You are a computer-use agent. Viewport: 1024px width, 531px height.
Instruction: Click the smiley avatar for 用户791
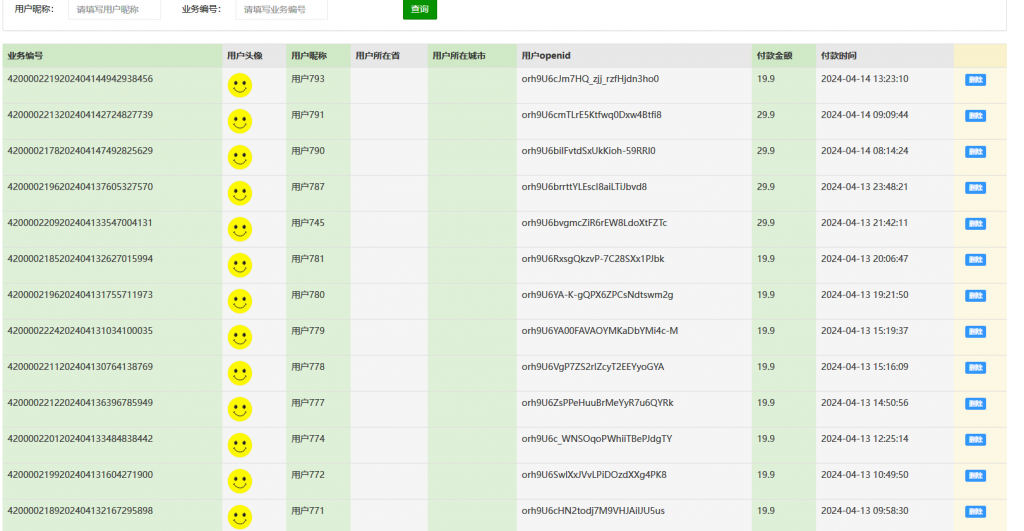(240, 122)
